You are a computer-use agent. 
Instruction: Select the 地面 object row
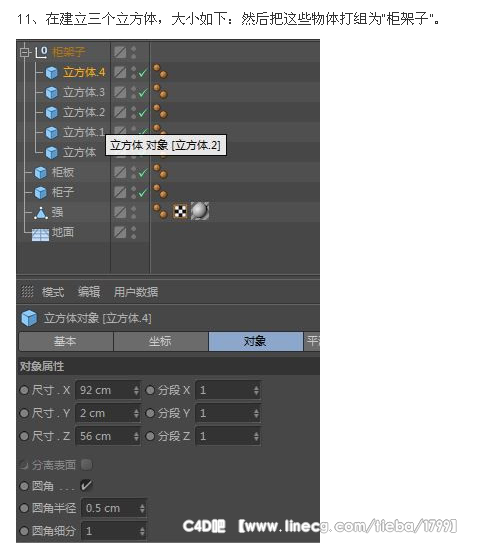point(63,232)
